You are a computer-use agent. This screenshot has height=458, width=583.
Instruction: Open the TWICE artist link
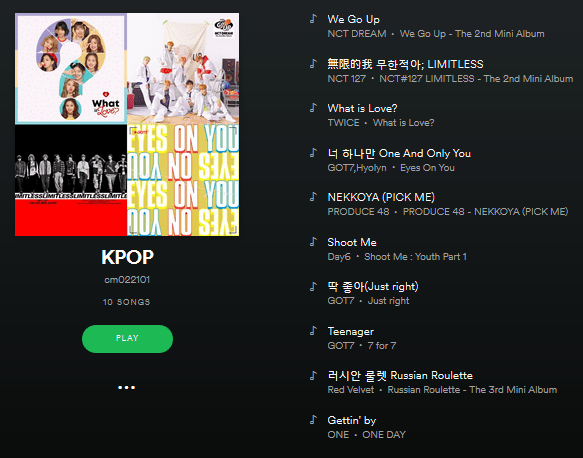tap(343, 123)
